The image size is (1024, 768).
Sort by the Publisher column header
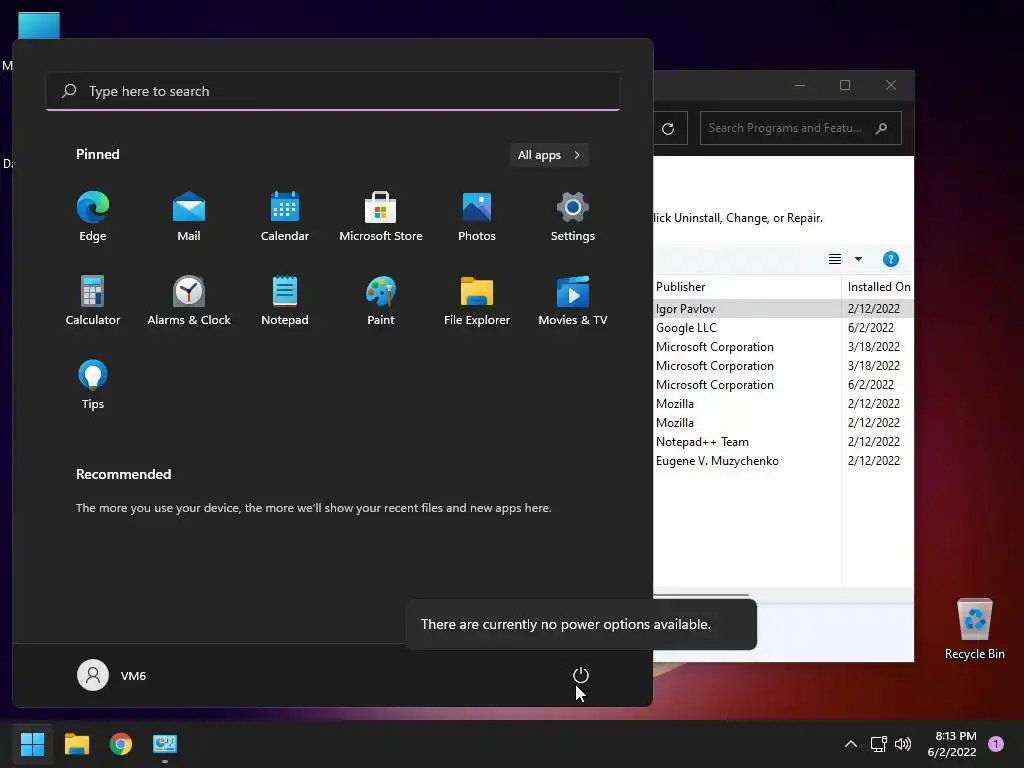747,287
